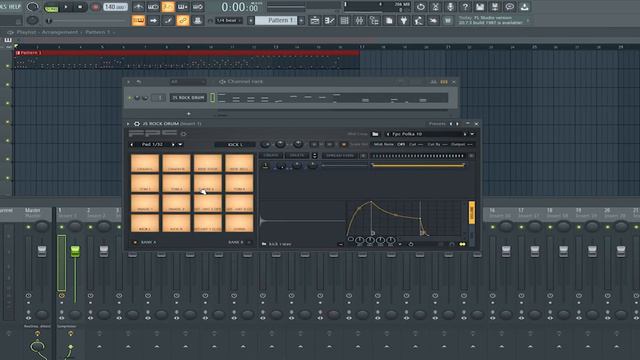The image size is (640, 360).
Task: Select BANK A radio toggle
Action: point(135,242)
